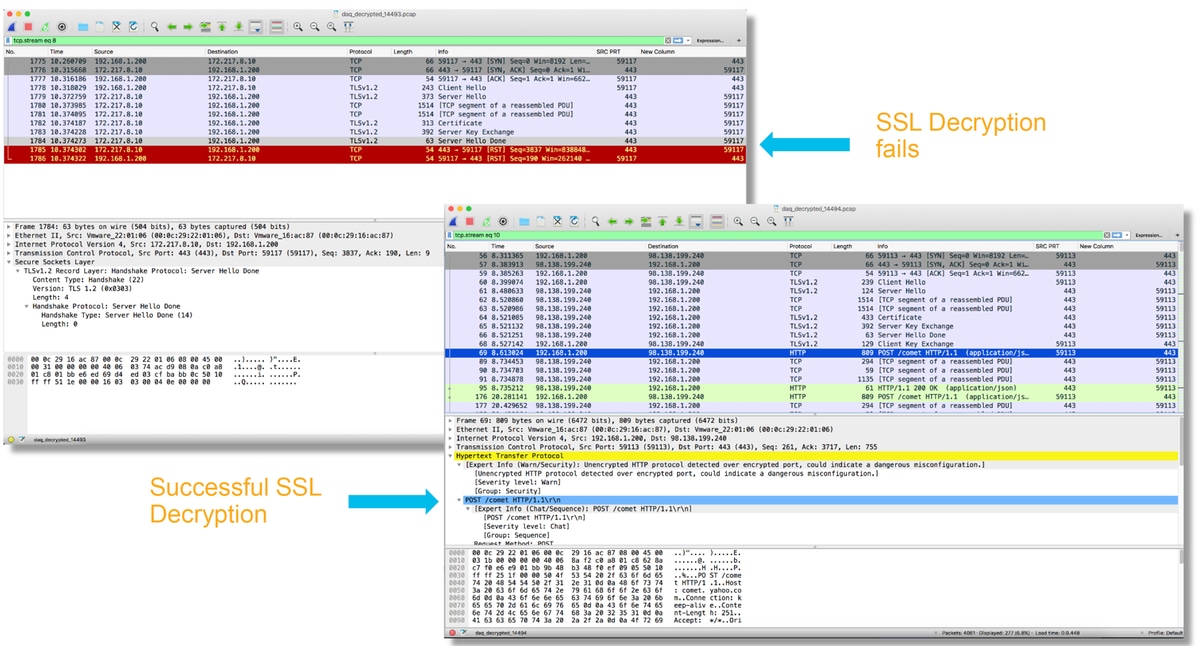This screenshot has width=1200, height=646.
Task: Start capture in the 14494.pcap window
Action: pyautogui.click(x=452, y=222)
